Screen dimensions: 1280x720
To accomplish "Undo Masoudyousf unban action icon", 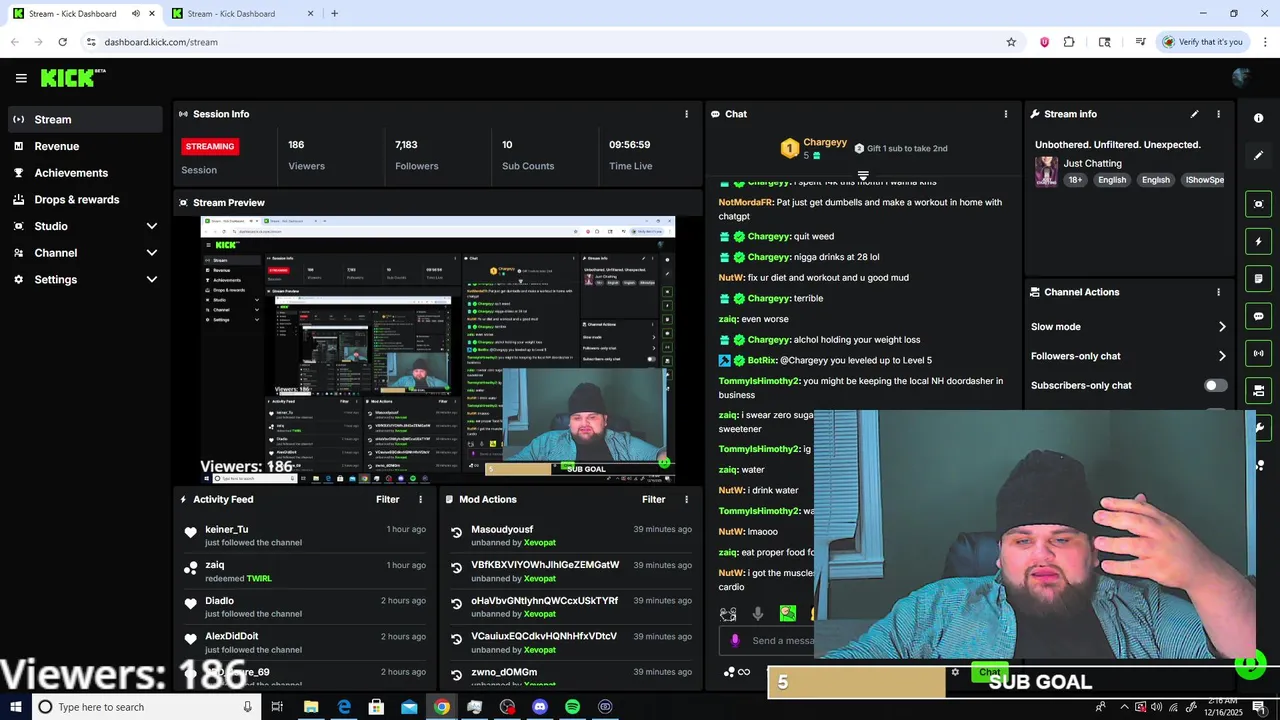I will tap(457, 532).
